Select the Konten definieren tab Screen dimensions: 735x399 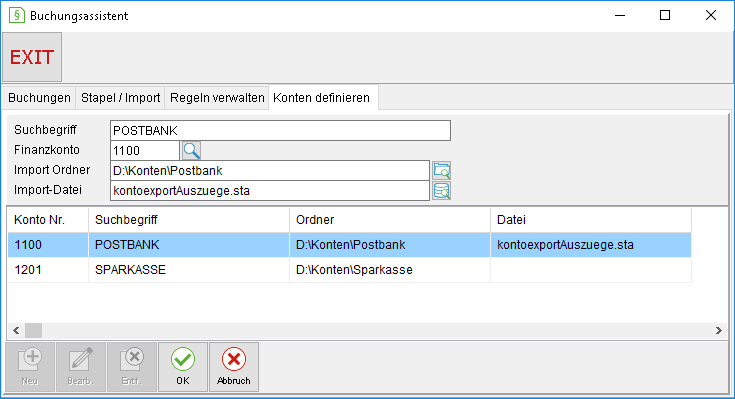coord(322,98)
